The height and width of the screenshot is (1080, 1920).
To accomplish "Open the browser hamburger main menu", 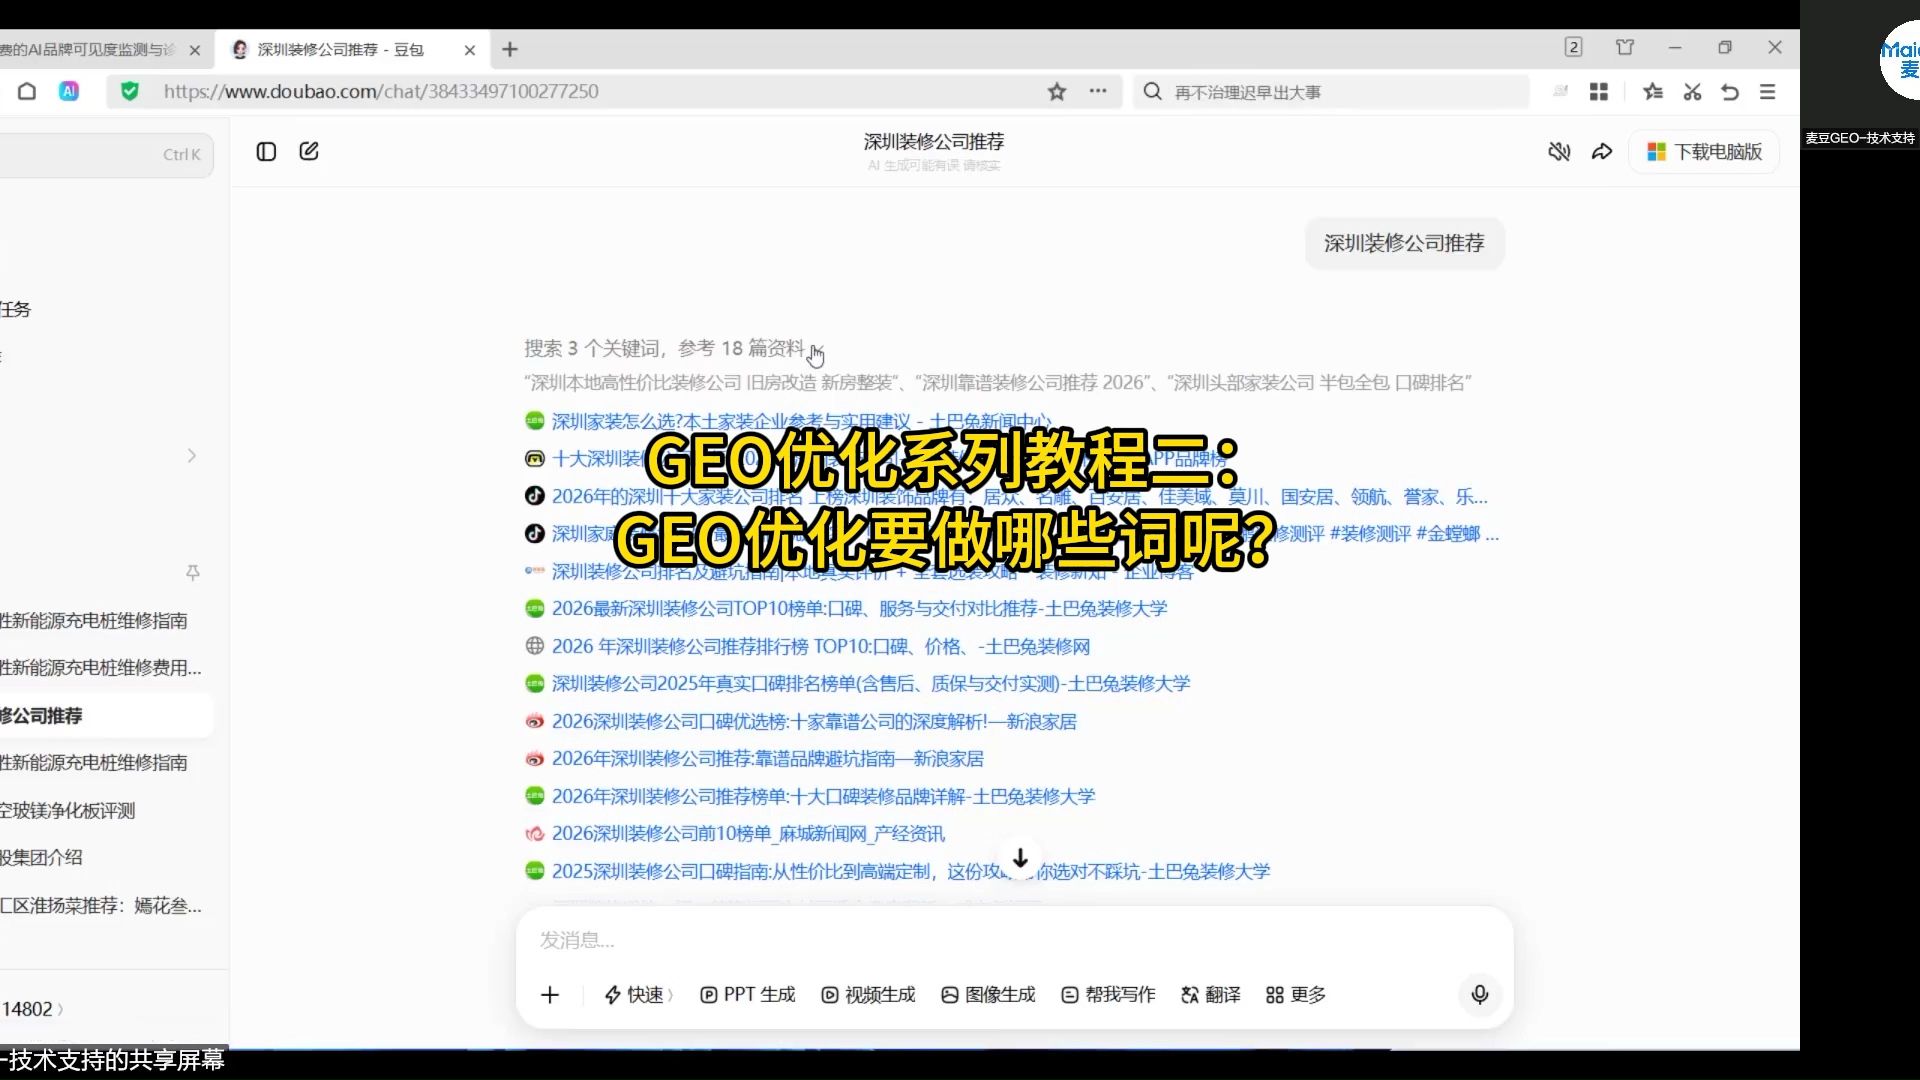I will pyautogui.click(x=1768, y=92).
